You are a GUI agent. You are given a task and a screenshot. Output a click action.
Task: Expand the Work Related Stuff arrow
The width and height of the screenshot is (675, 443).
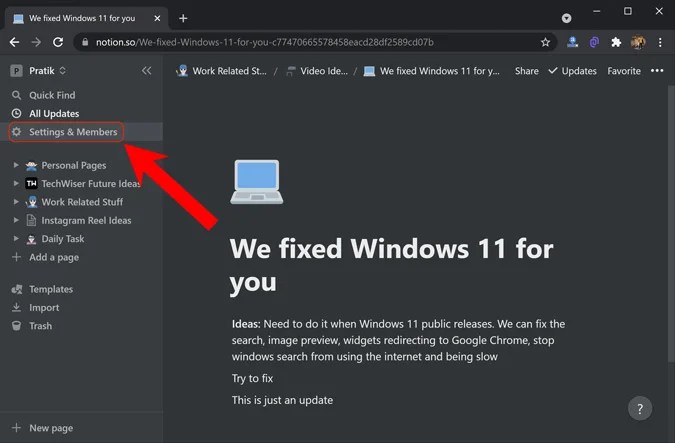(16, 201)
